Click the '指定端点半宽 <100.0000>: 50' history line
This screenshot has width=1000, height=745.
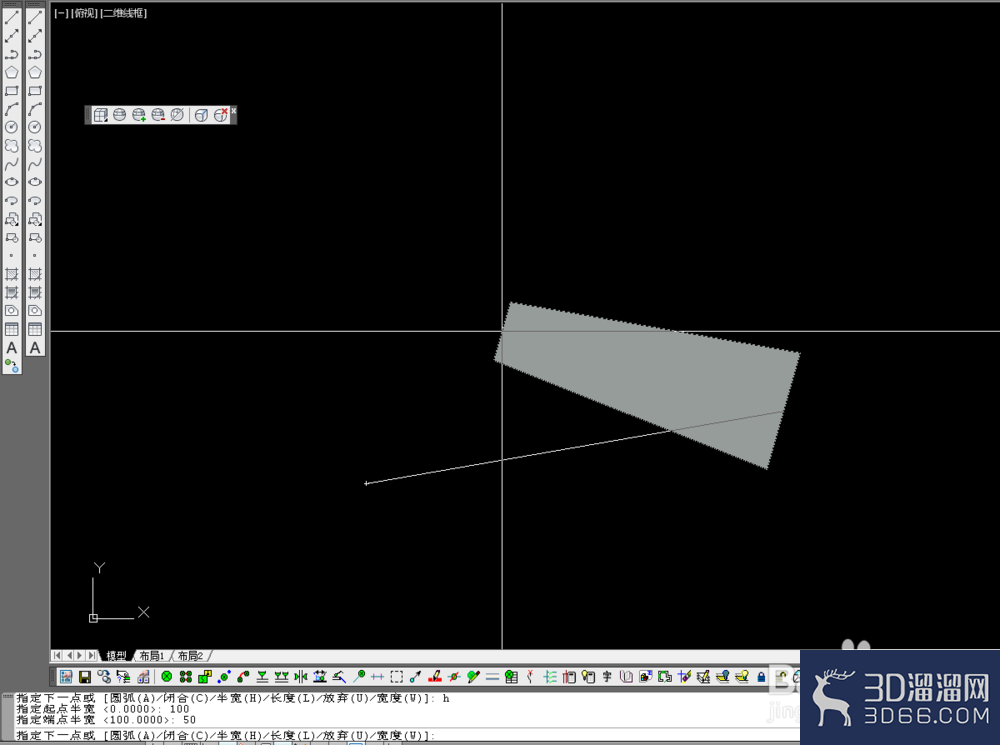(x=106, y=719)
